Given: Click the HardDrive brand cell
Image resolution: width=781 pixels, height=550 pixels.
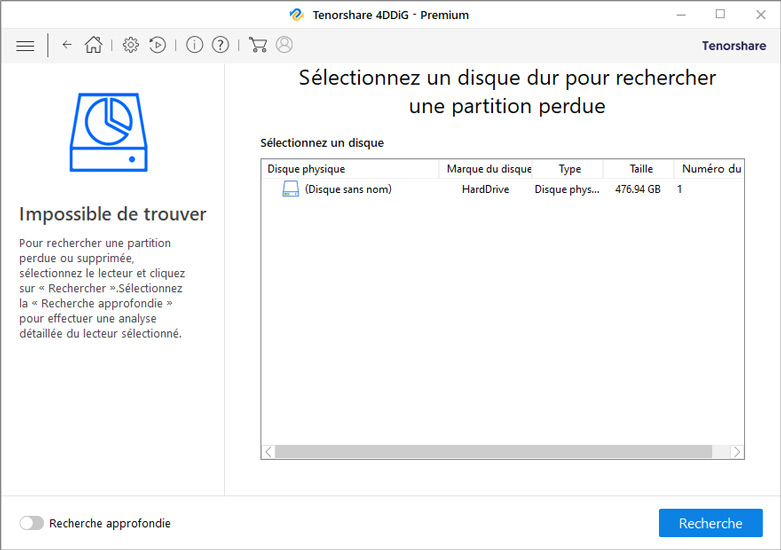Looking at the screenshot, I should (485, 189).
